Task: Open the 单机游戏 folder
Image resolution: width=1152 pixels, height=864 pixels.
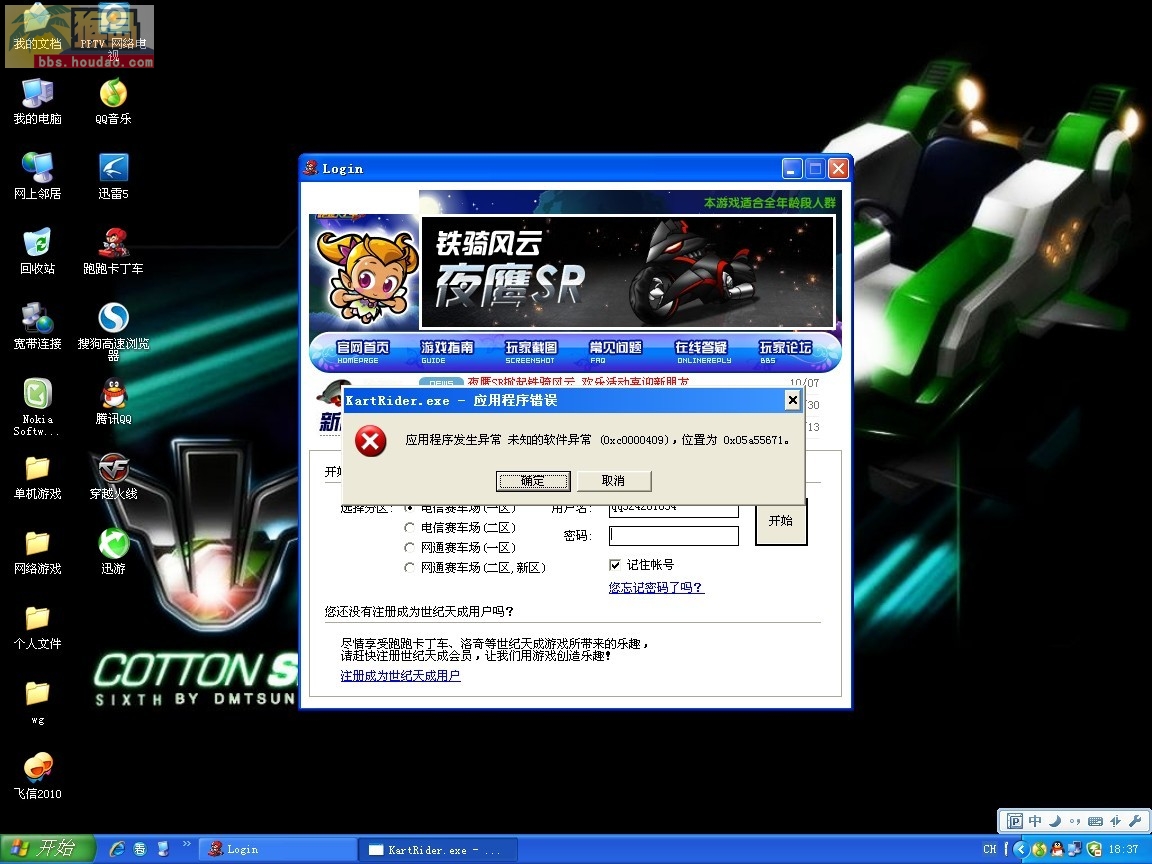Action: click(37, 476)
